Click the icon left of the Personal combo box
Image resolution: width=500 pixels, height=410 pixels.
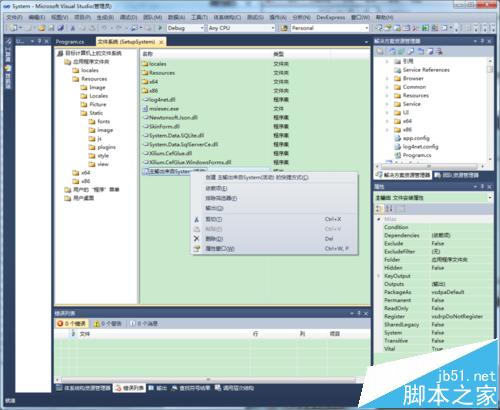click(284, 28)
